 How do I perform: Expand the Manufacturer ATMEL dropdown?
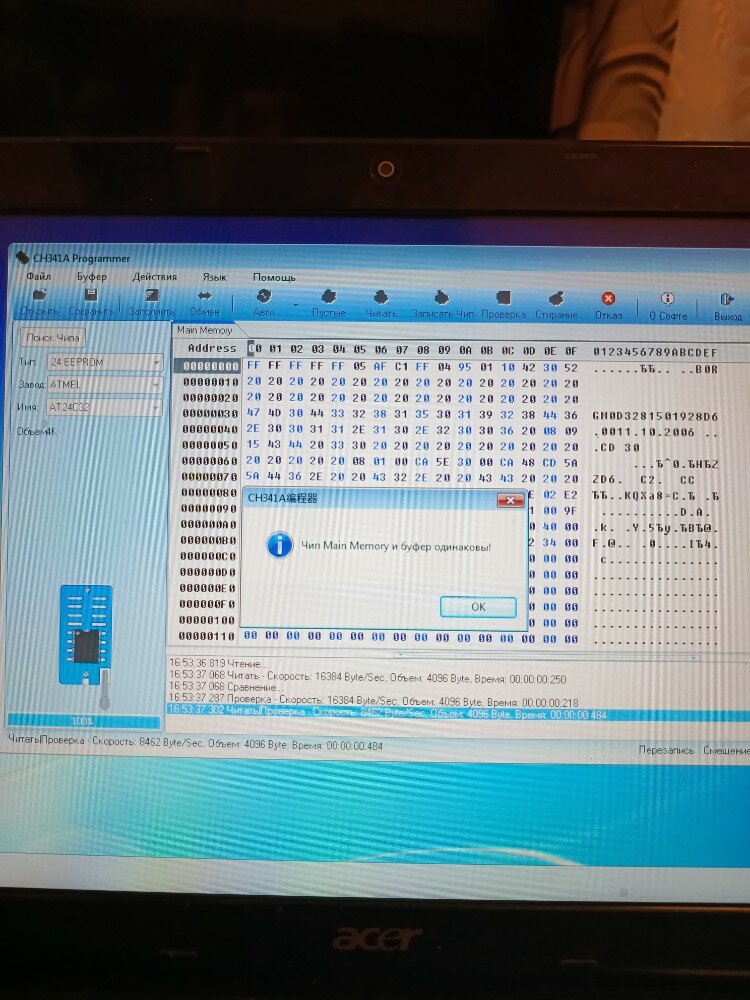coord(156,385)
